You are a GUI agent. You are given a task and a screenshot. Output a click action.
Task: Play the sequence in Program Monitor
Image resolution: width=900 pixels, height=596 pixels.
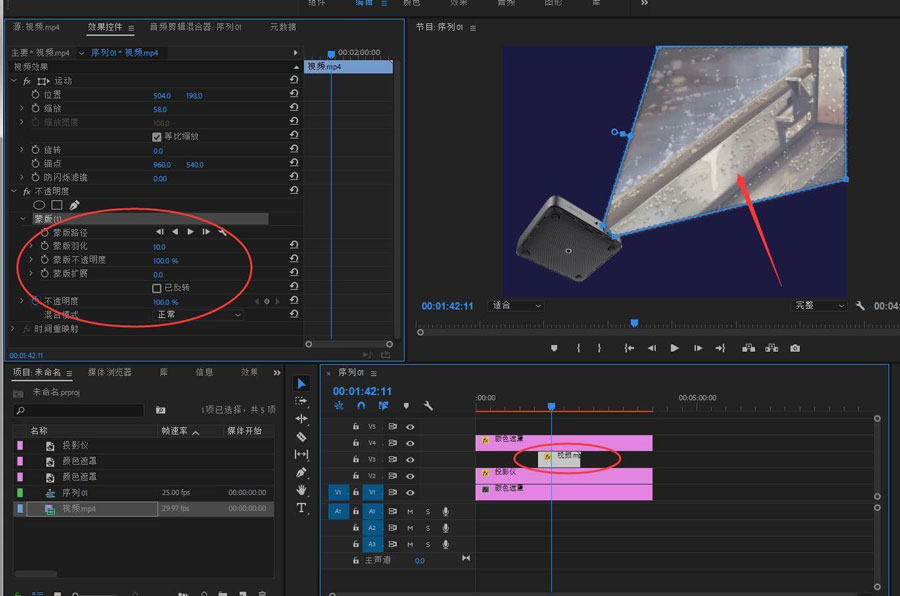coord(674,348)
